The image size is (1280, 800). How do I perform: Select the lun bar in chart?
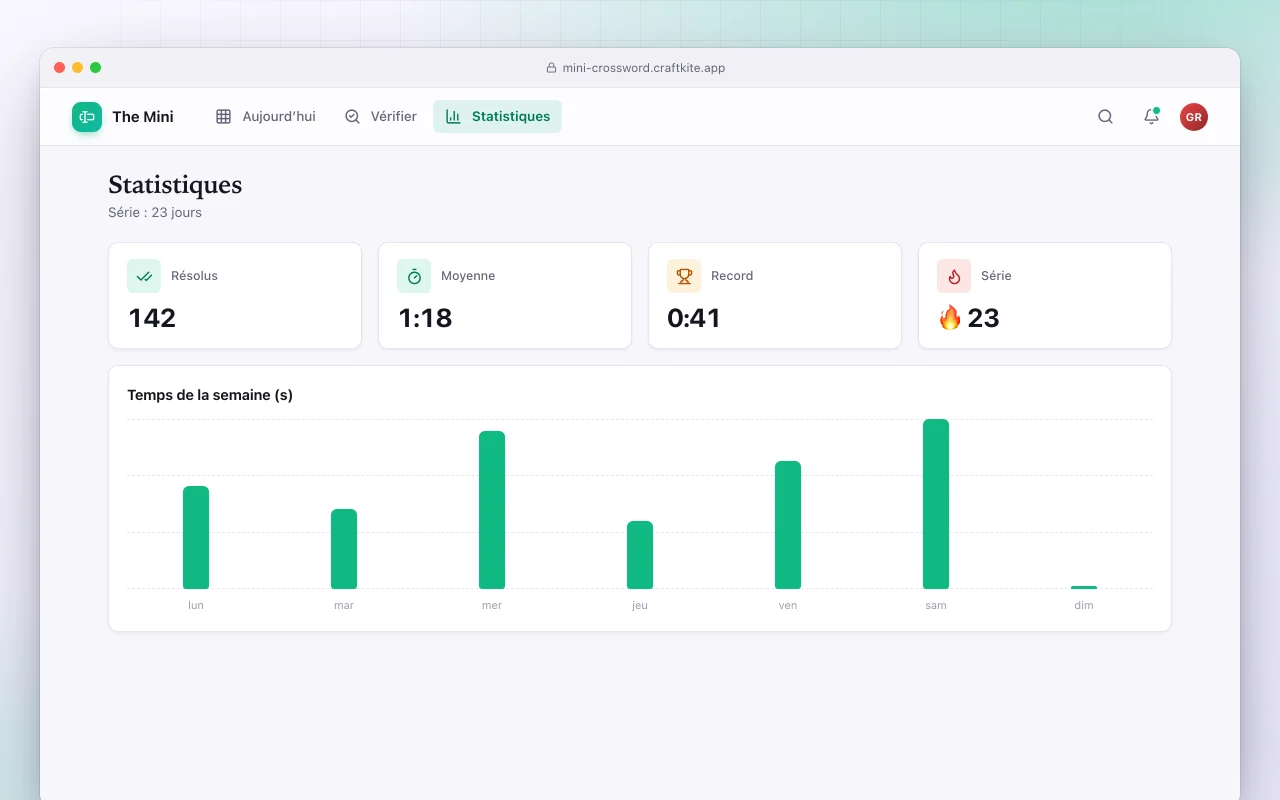pyautogui.click(x=196, y=538)
